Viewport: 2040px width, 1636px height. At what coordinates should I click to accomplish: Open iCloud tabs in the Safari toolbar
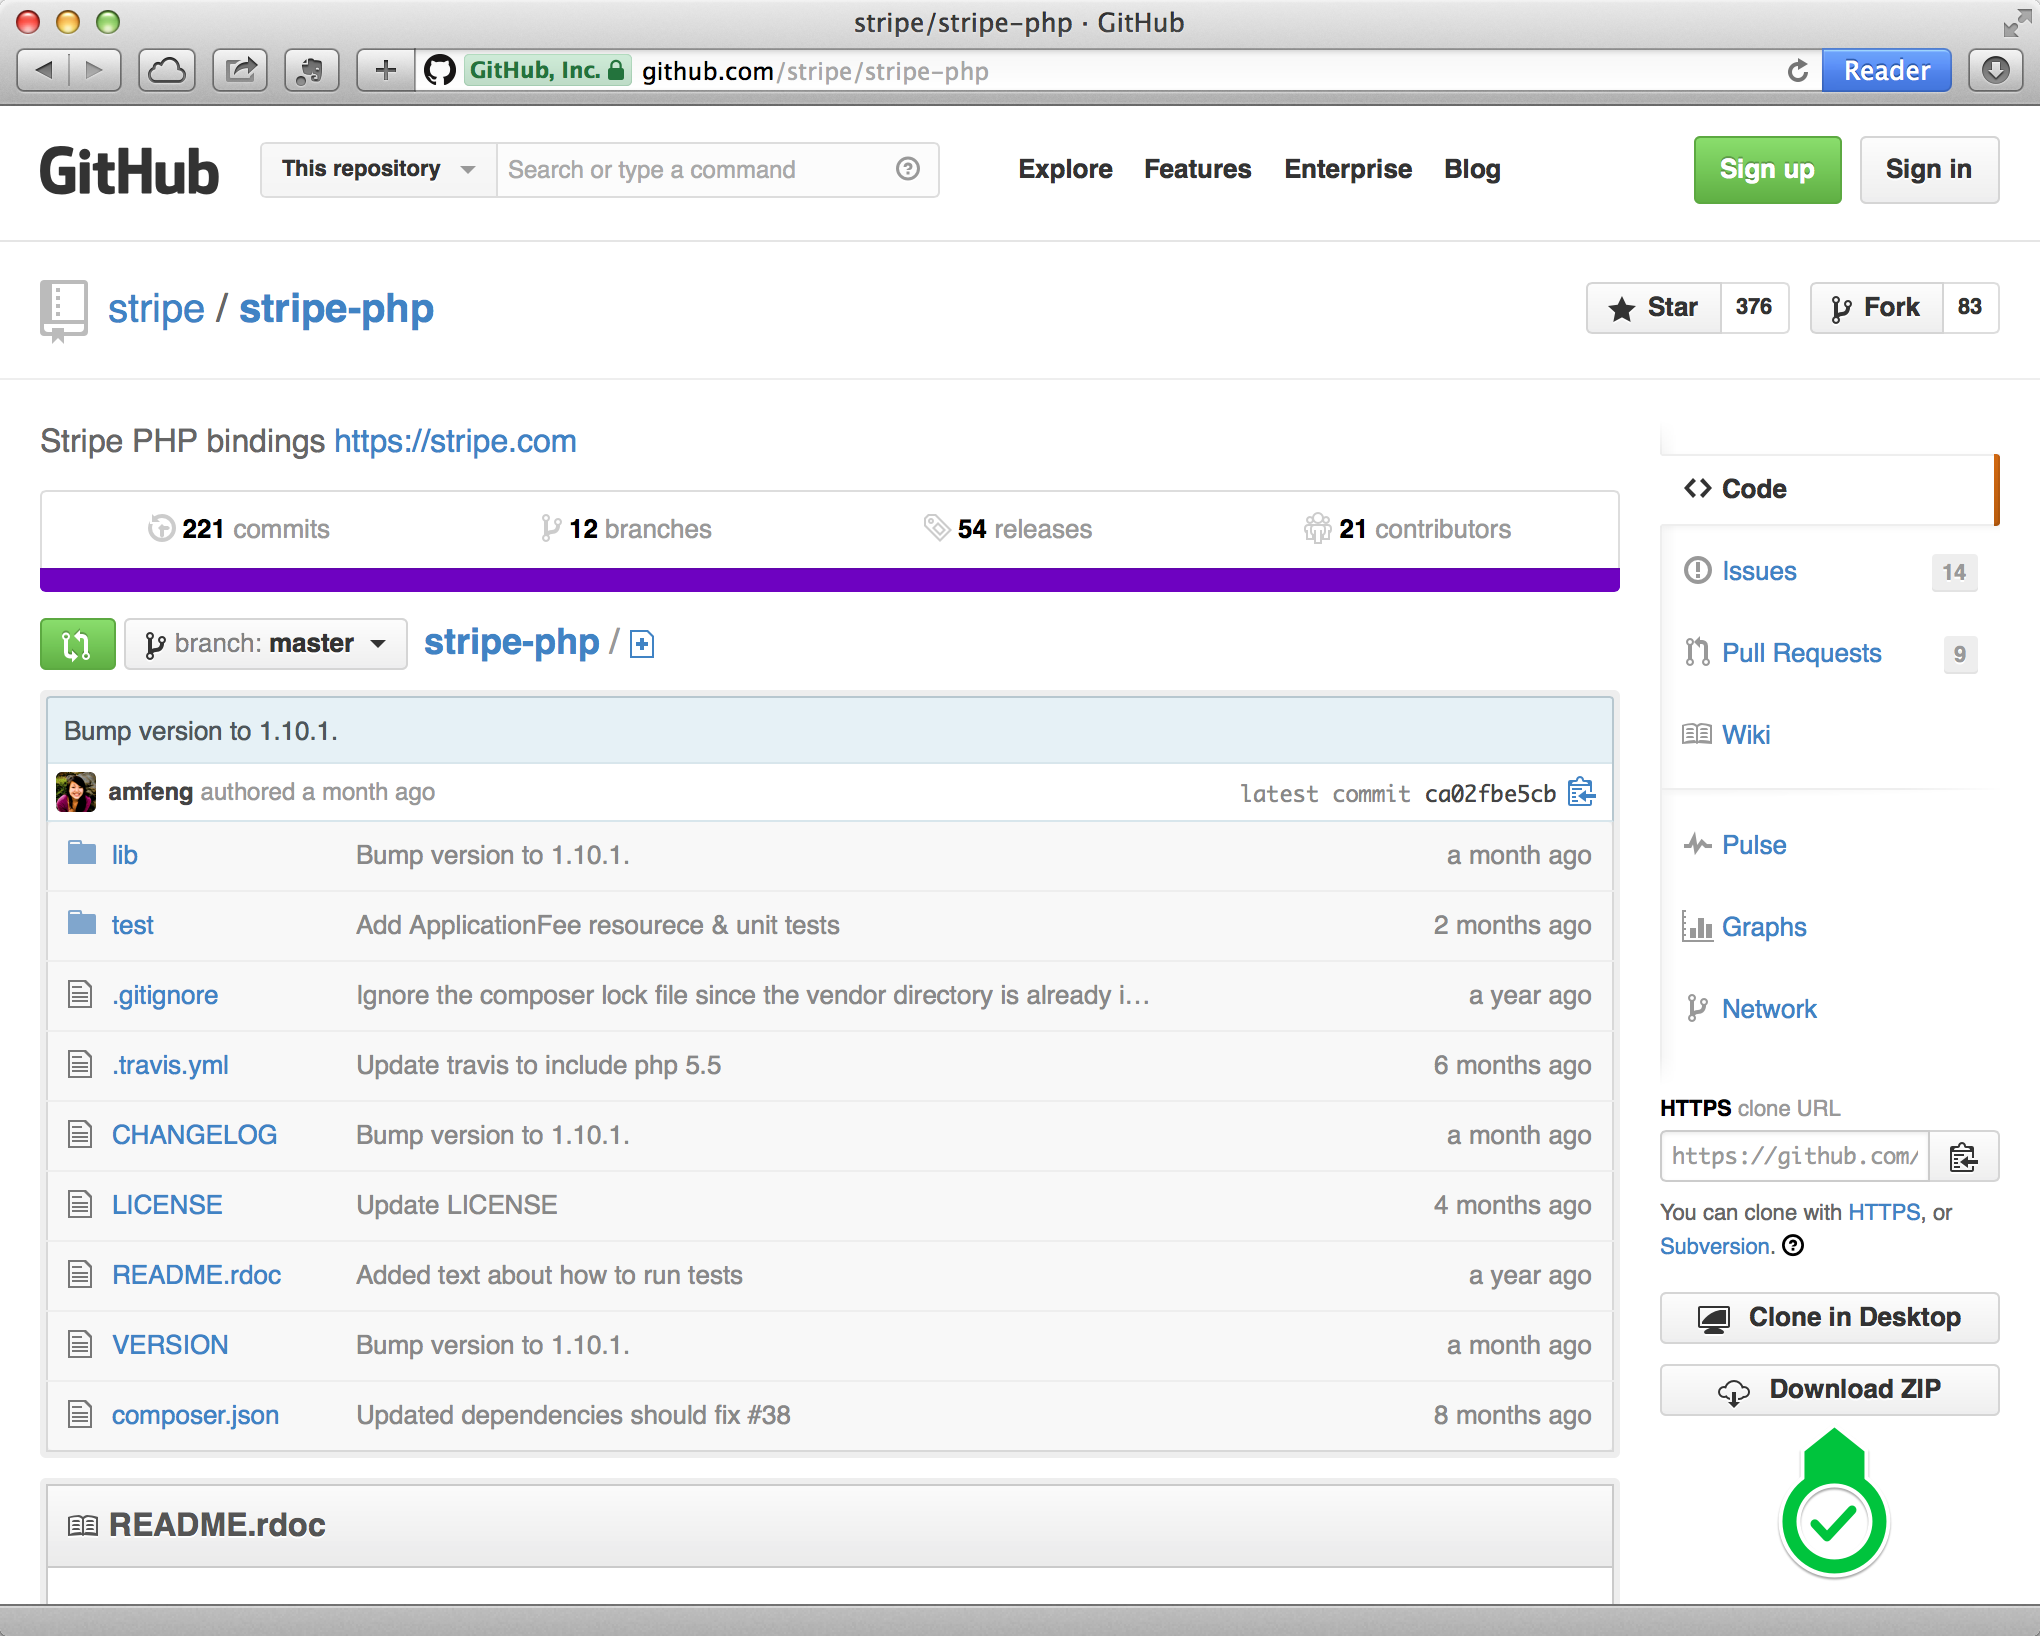(x=167, y=70)
